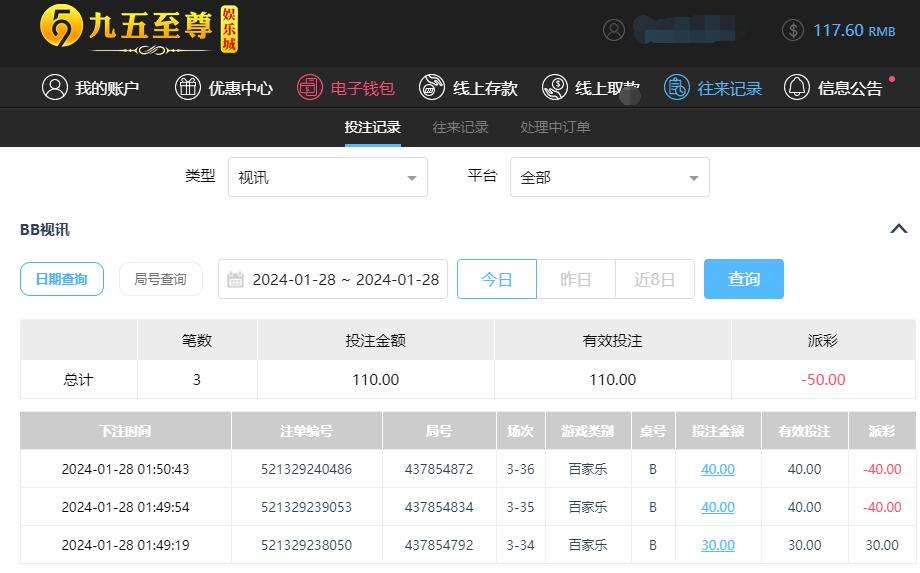
Task: Click the 电子钱包 wallet icon
Action: [310, 87]
